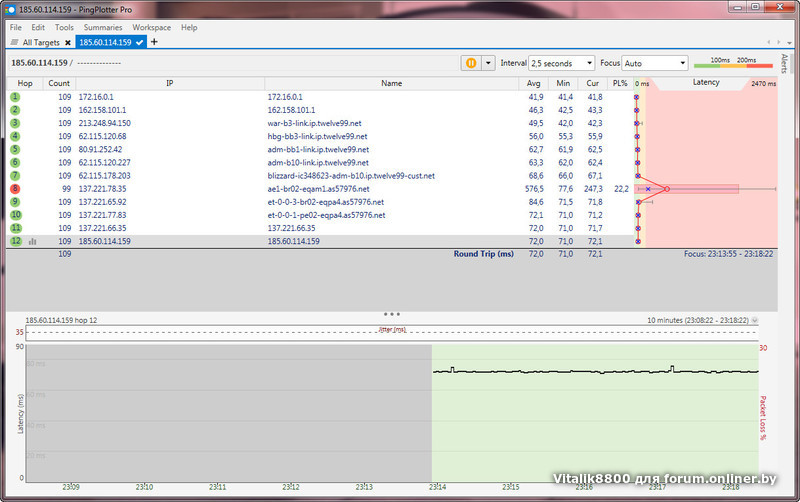
Task: Click the red hop 8 circle icon
Action: pyautogui.click(x=15, y=189)
